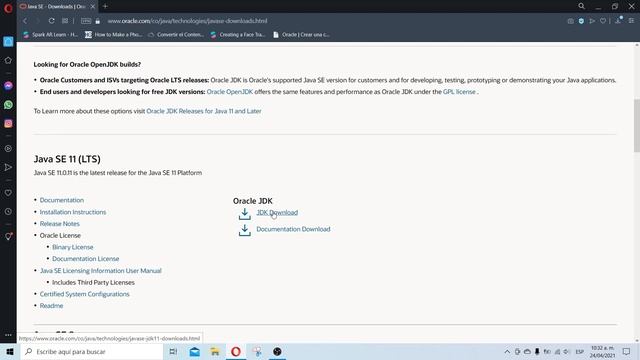Open the Convertir el Conten... bookmark
The width and height of the screenshot is (640, 360).
point(176,35)
